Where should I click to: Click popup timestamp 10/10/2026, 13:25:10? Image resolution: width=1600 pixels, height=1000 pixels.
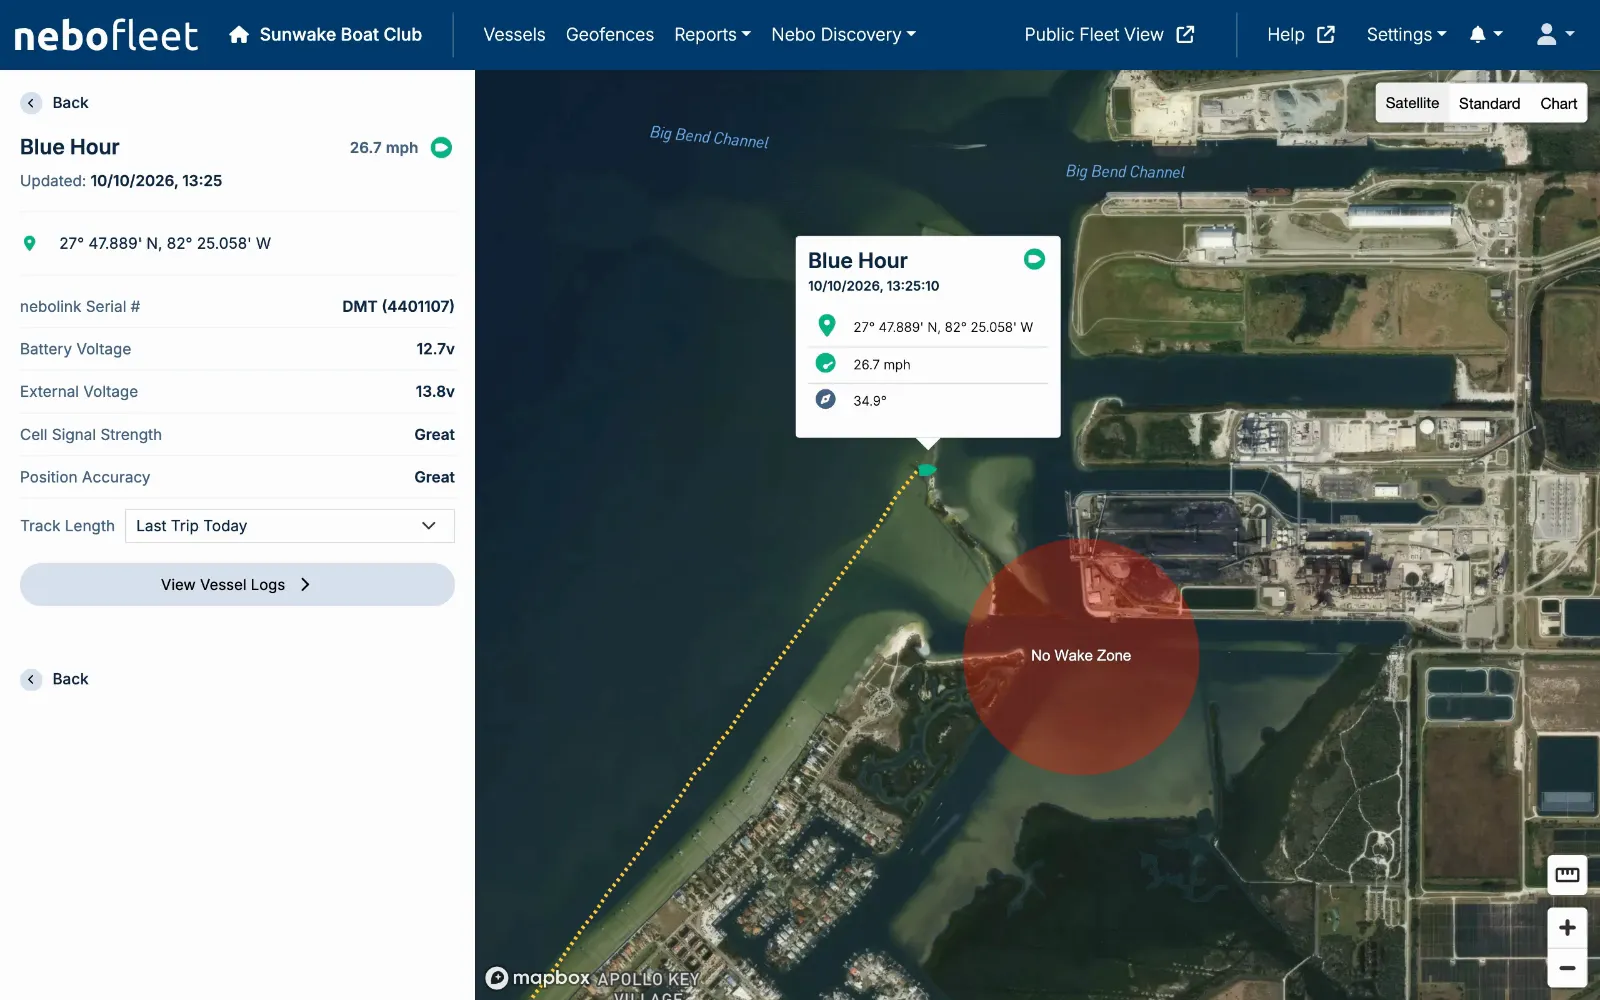(x=874, y=286)
